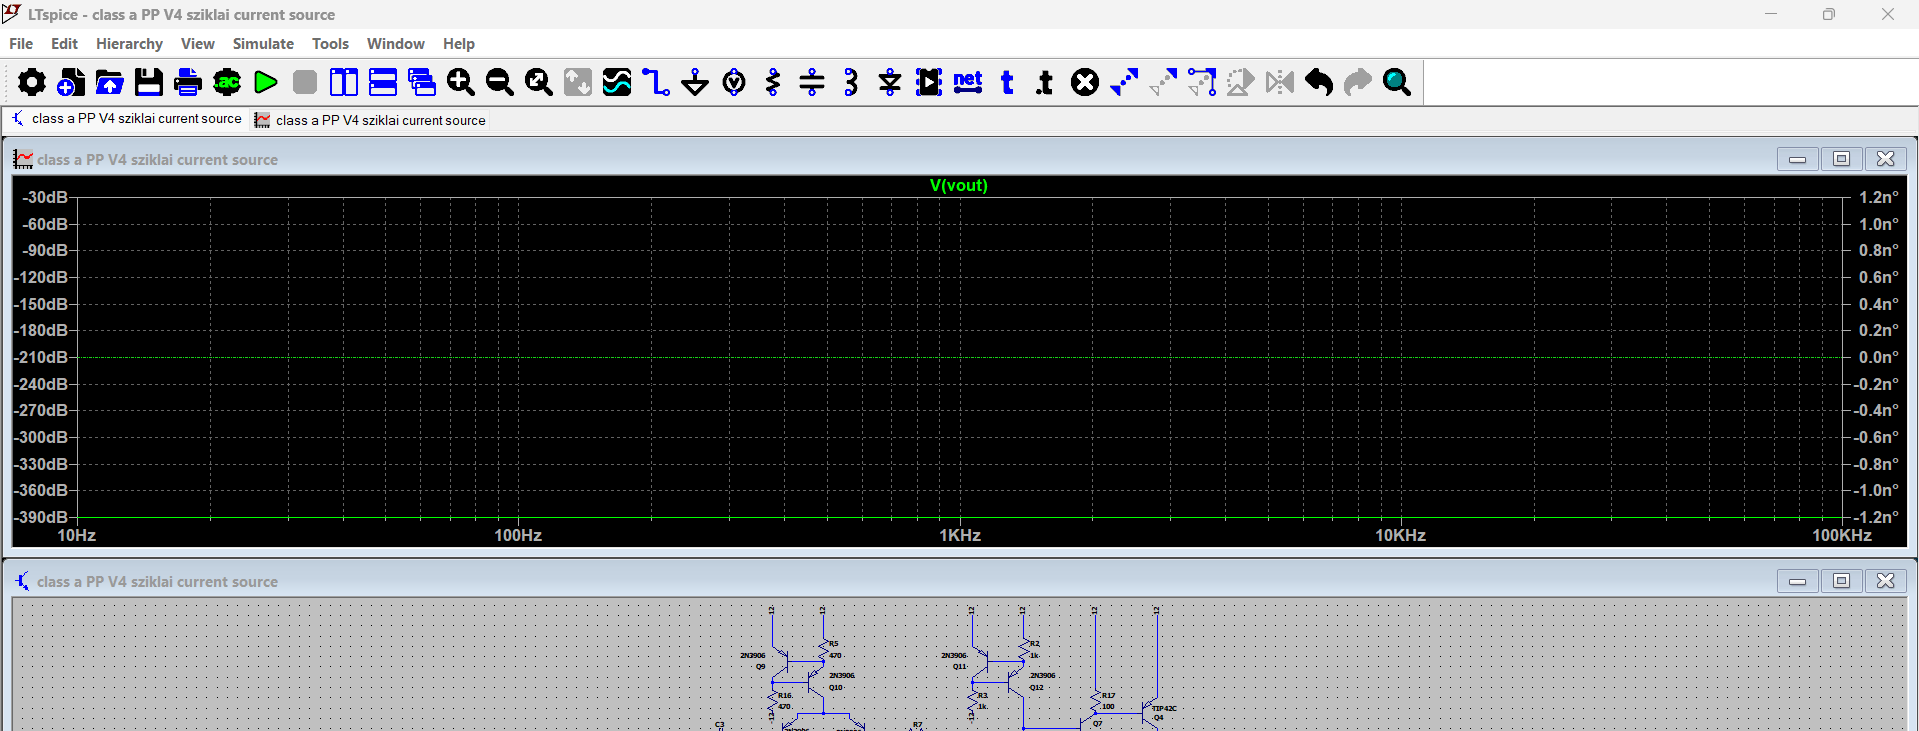
Task: Zoom to fit
Action: coord(539,82)
